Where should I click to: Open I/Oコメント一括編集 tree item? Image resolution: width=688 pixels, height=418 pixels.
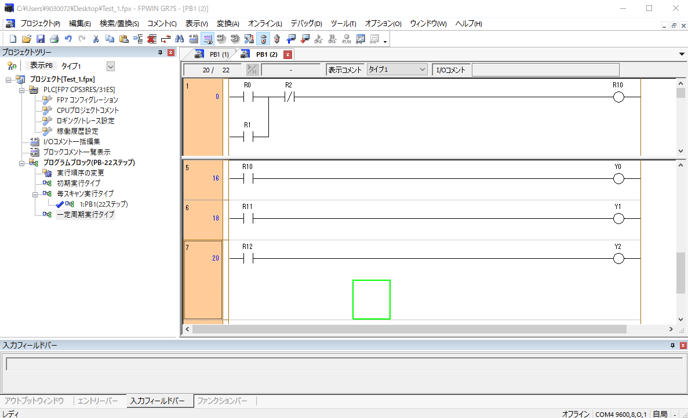(x=72, y=142)
